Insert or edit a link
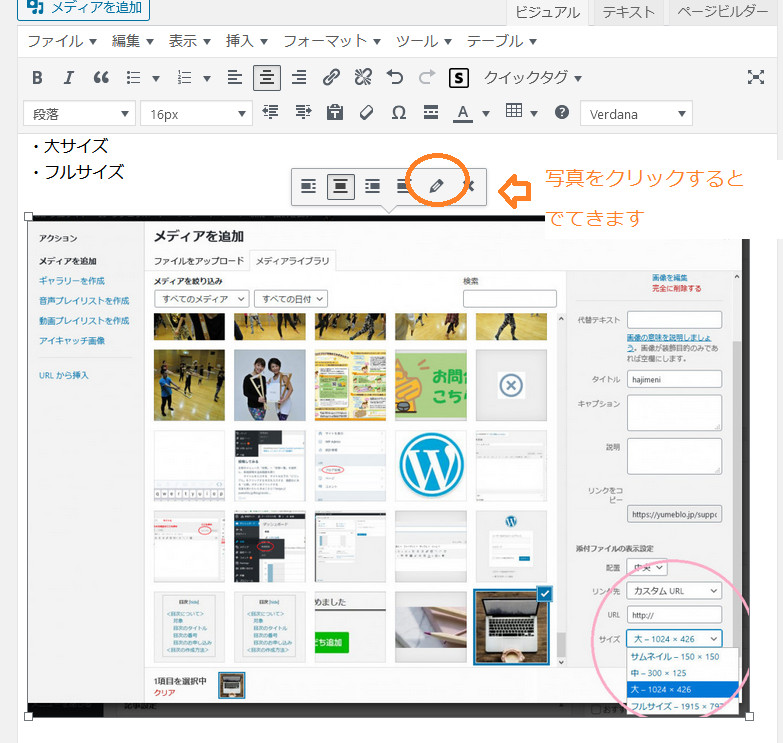 tap(331, 78)
